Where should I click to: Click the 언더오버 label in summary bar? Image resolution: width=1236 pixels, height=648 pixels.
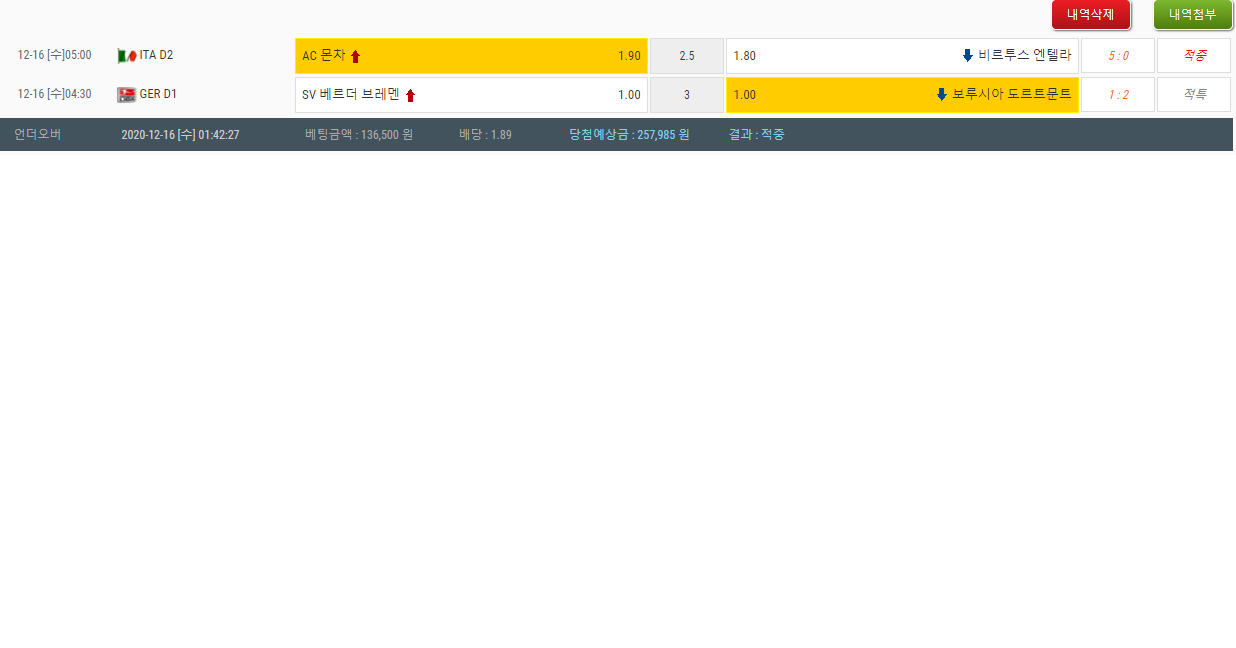click(x=37, y=134)
